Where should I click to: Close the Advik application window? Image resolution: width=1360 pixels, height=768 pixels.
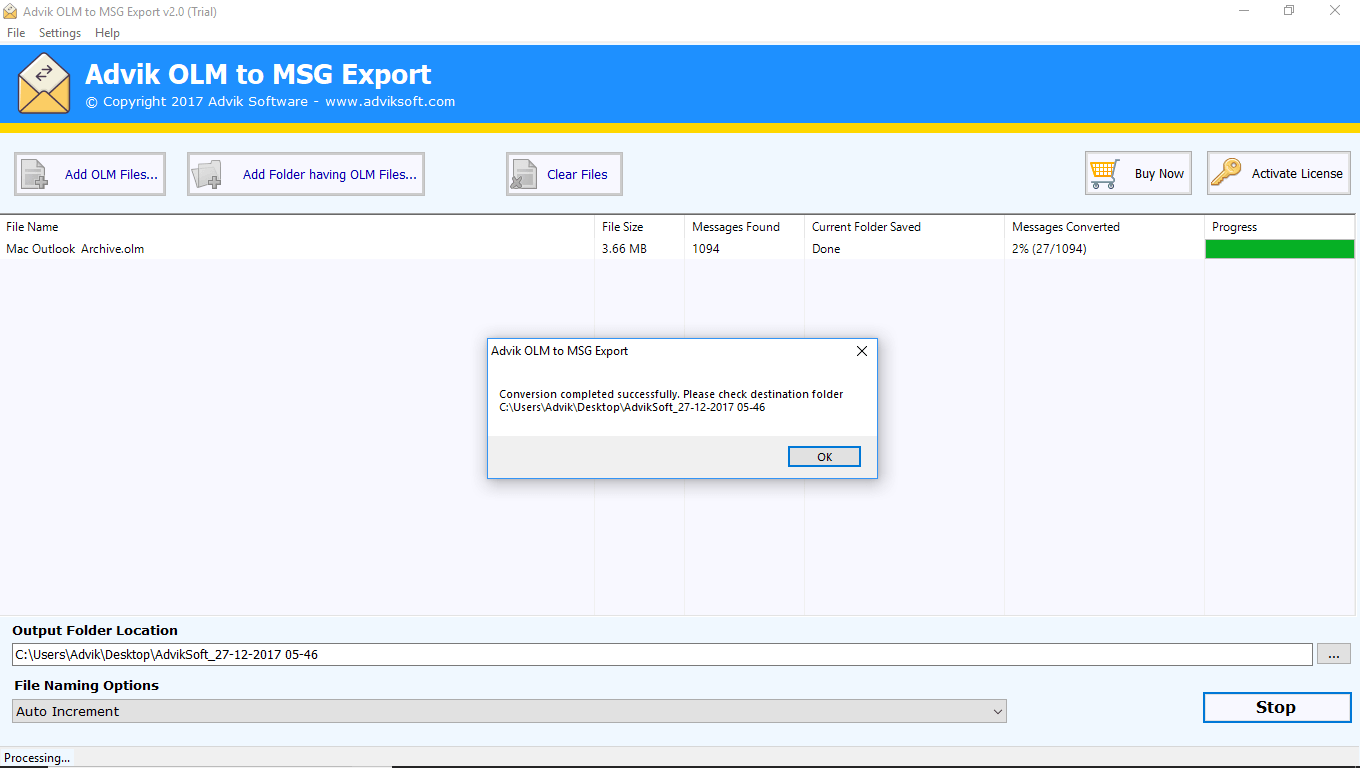(1335, 11)
